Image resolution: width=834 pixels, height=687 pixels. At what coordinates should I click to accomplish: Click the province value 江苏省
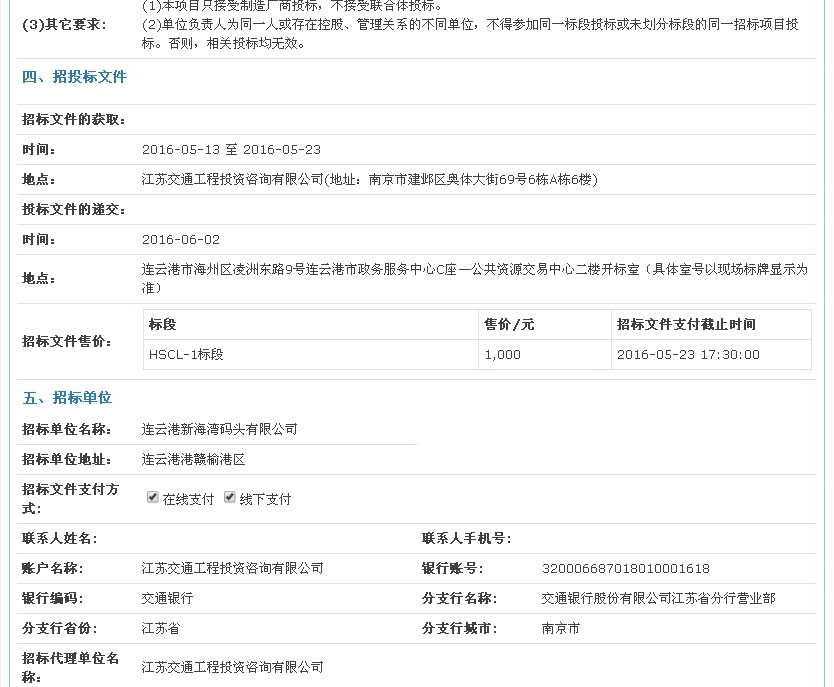pyautogui.click(x=161, y=629)
